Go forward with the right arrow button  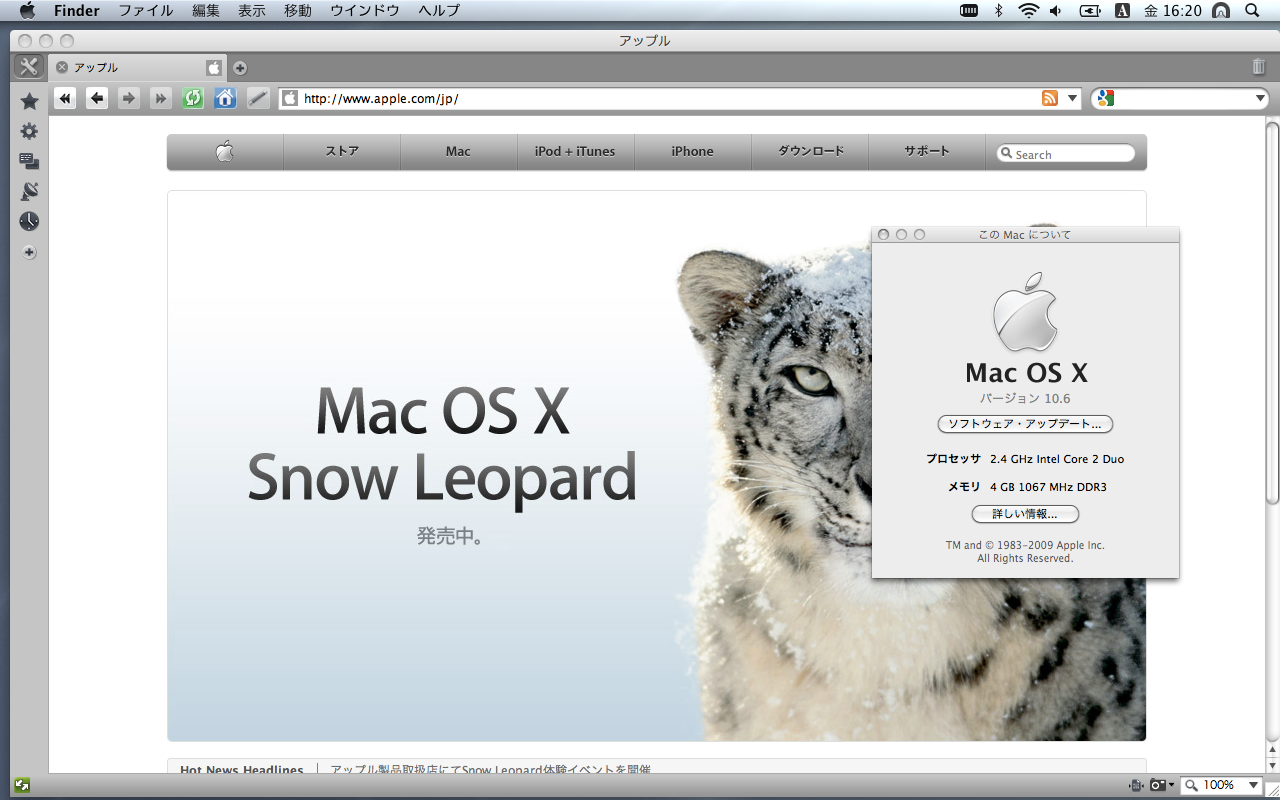[129, 98]
